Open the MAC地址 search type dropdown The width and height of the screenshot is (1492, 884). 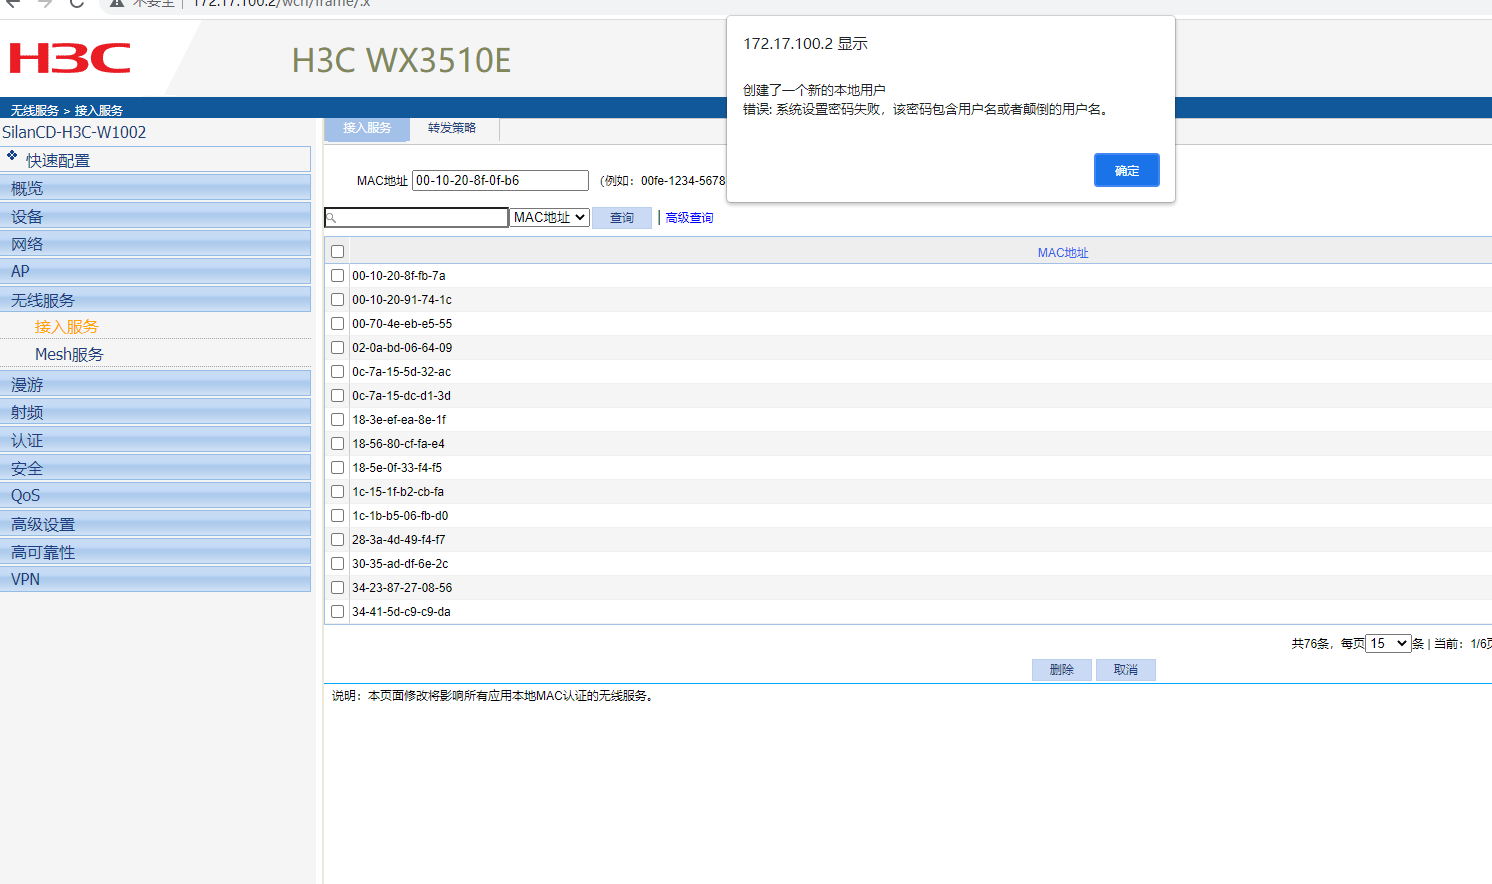coord(549,217)
